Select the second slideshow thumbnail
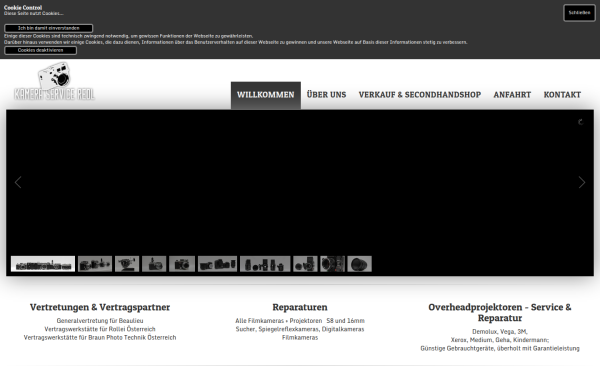600x375 pixels. click(95, 264)
